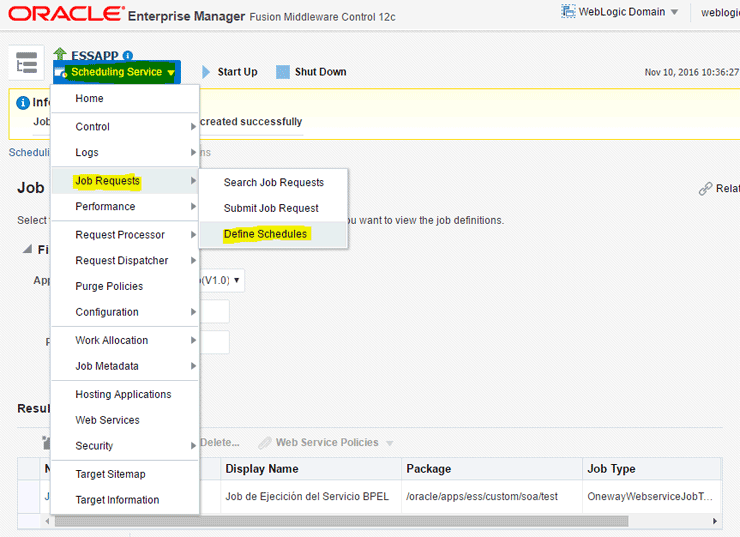Select Home from the menu
The height and width of the screenshot is (537, 740).
point(125,98)
